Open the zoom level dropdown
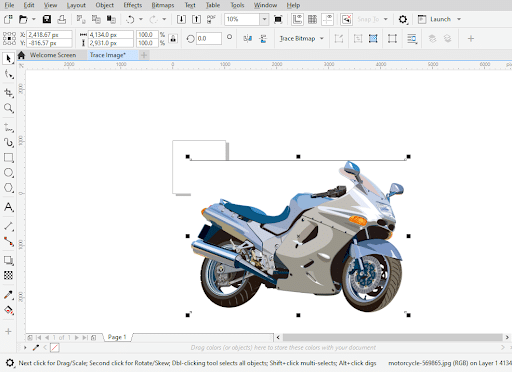Image resolution: width=512 pixels, height=372 pixels. (264, 19)
